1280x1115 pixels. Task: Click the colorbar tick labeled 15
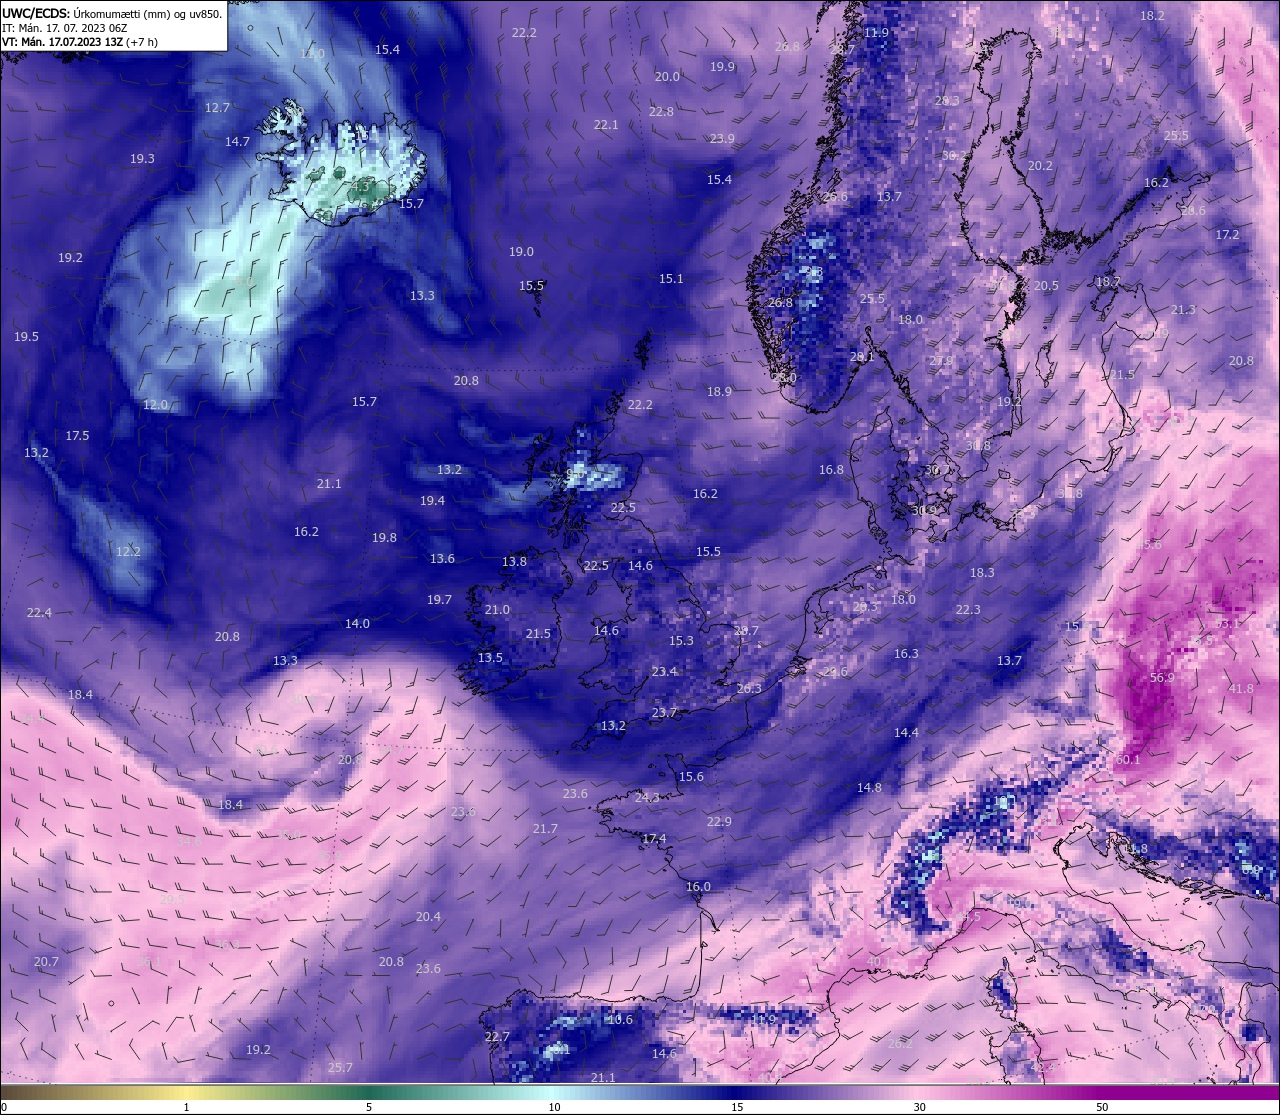click(737, 1107)
